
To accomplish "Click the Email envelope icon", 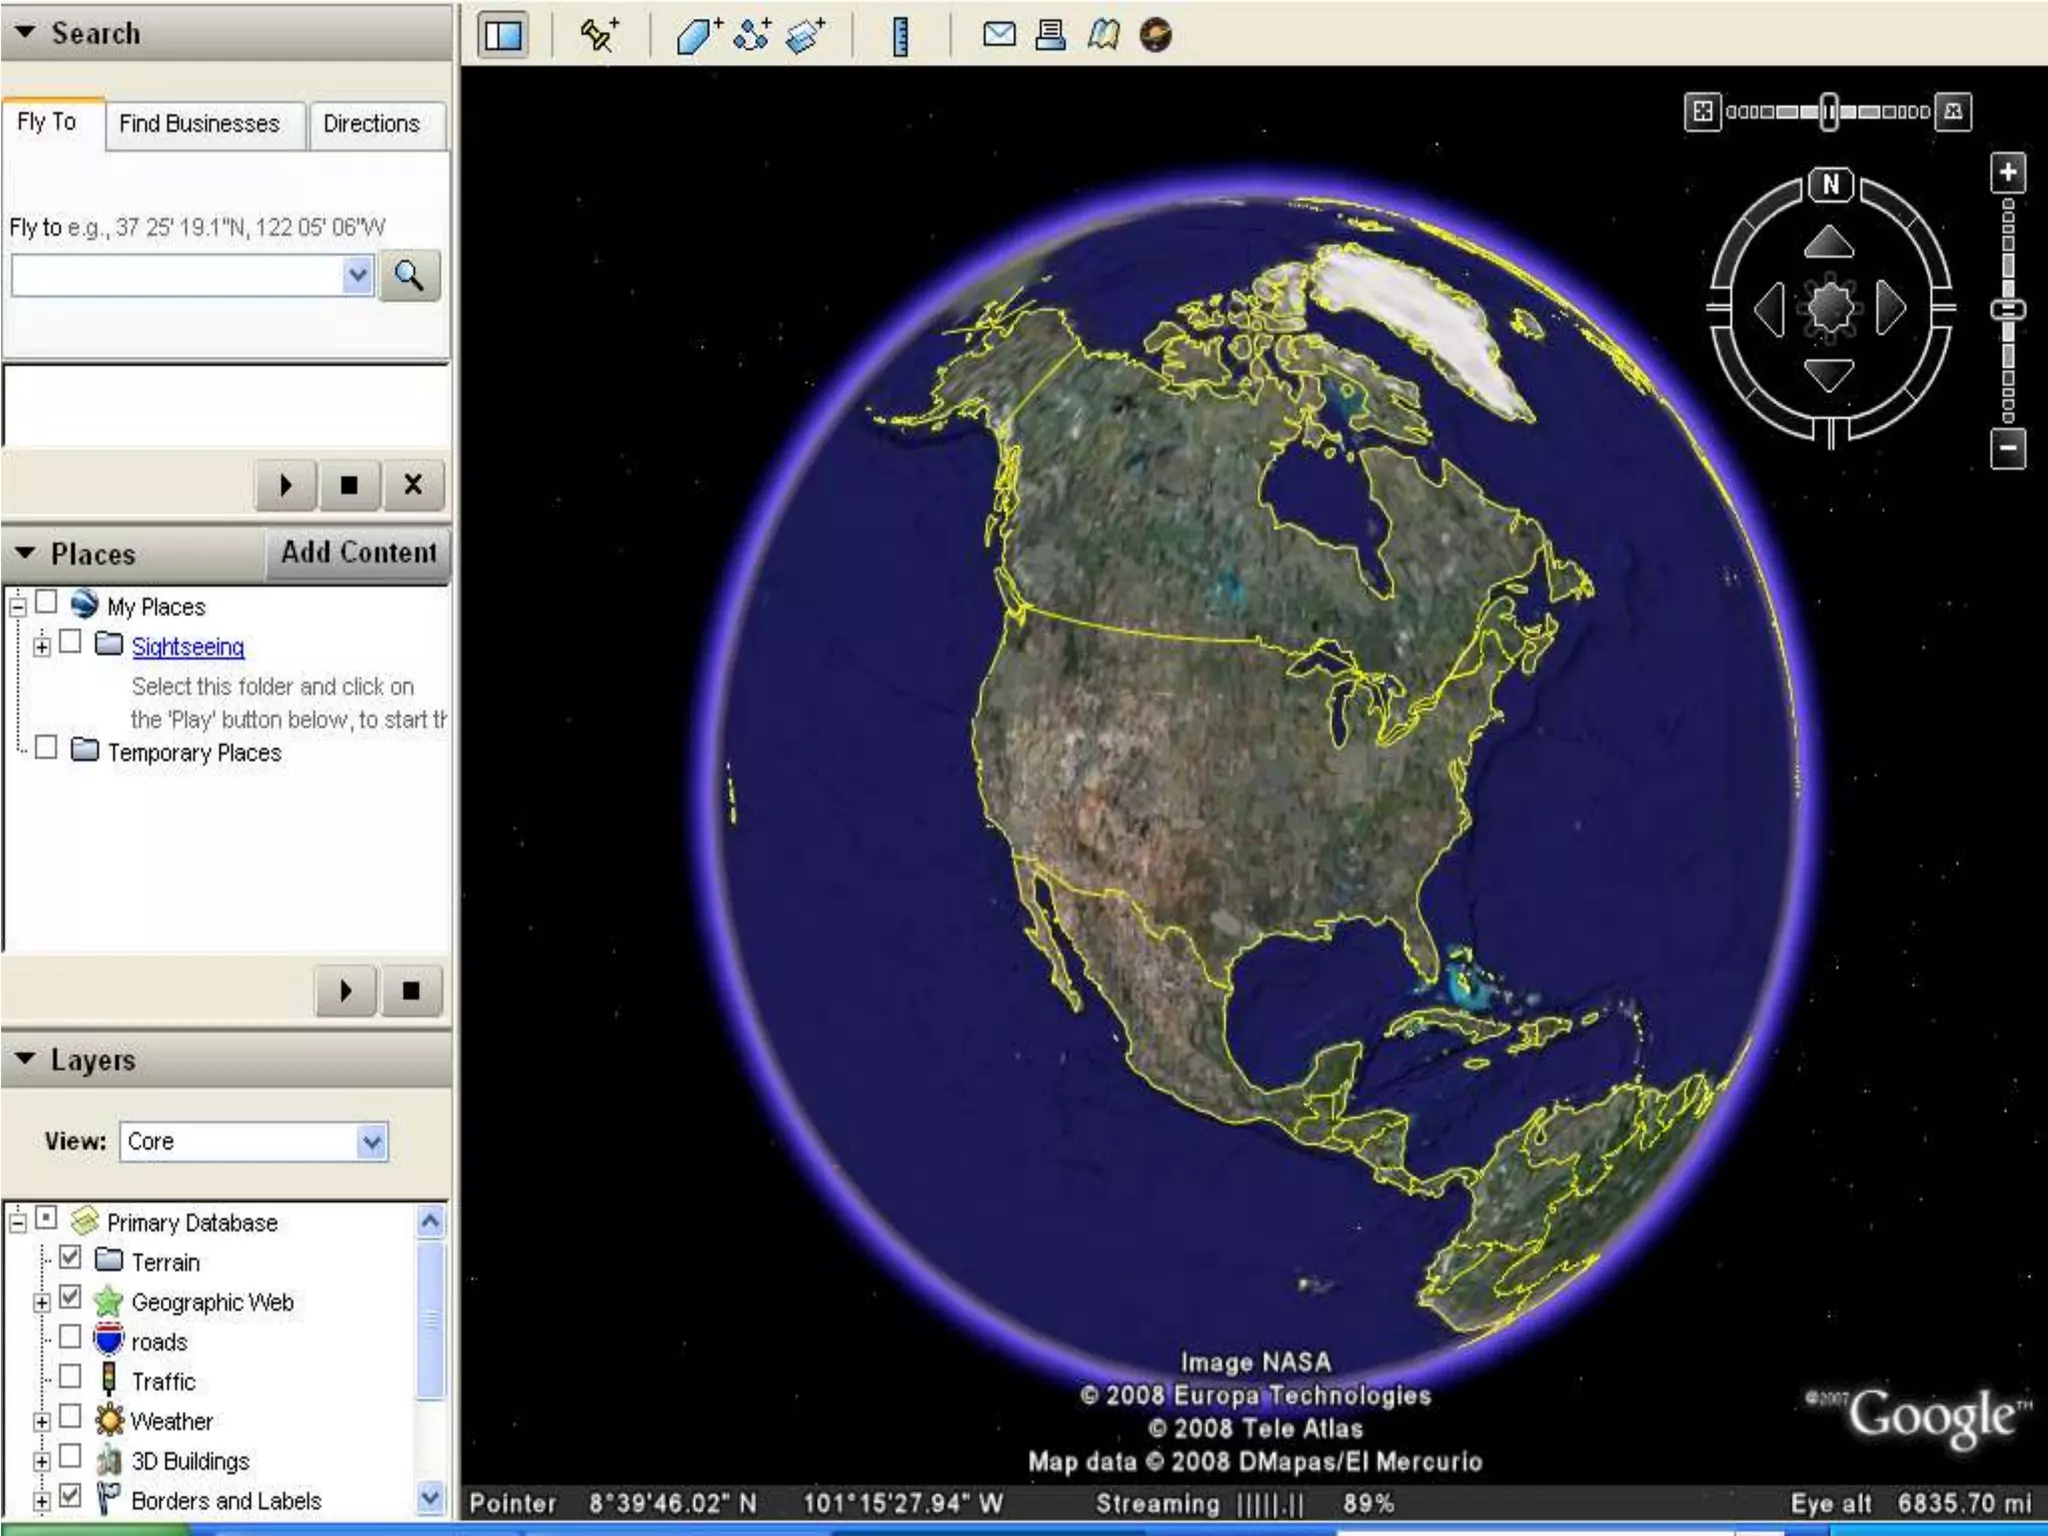I will [998, 35].
